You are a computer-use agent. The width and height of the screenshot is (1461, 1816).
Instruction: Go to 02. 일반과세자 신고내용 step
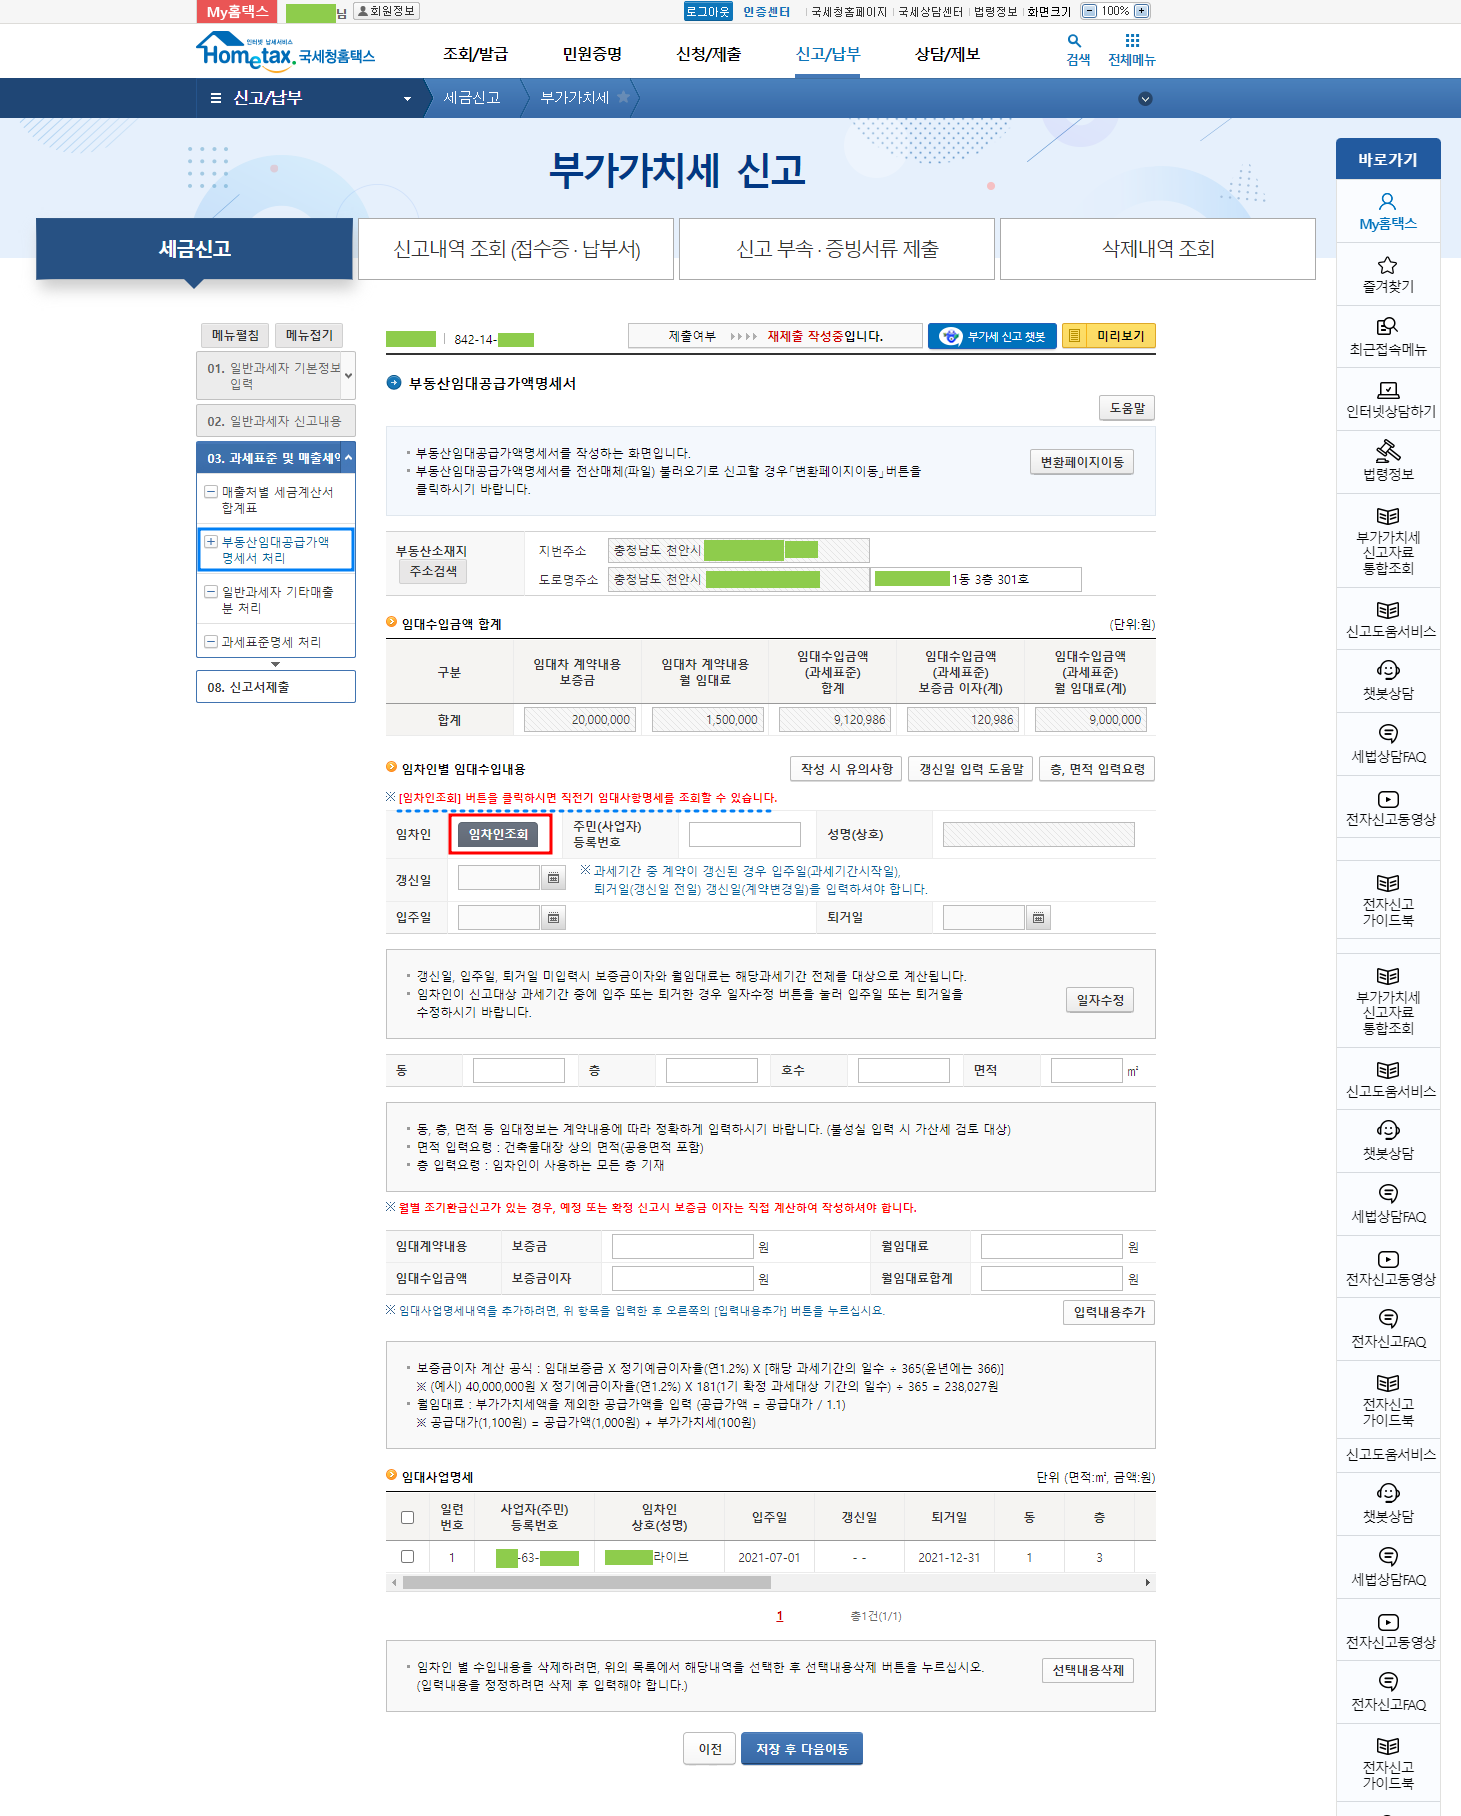(x=276, y=421)
